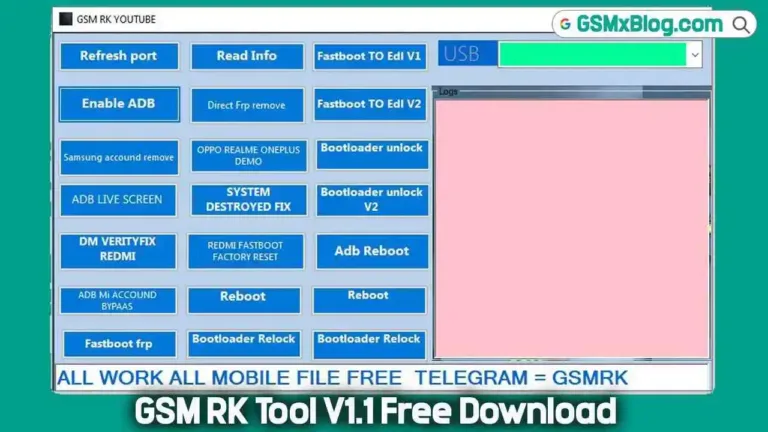Click the Fastboot frp button

119,344
